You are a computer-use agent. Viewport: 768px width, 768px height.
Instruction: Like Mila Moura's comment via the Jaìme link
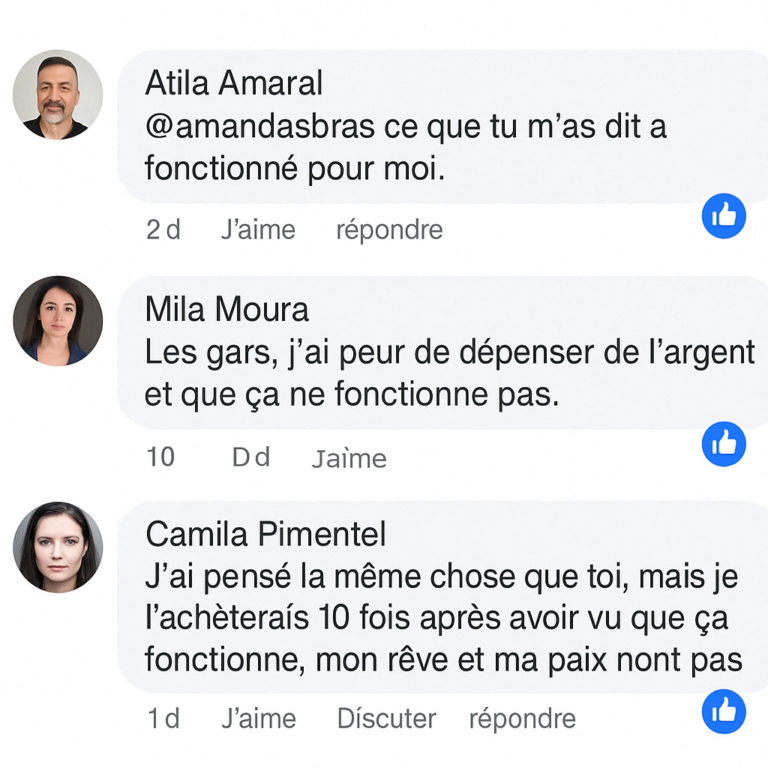(349, 458)
